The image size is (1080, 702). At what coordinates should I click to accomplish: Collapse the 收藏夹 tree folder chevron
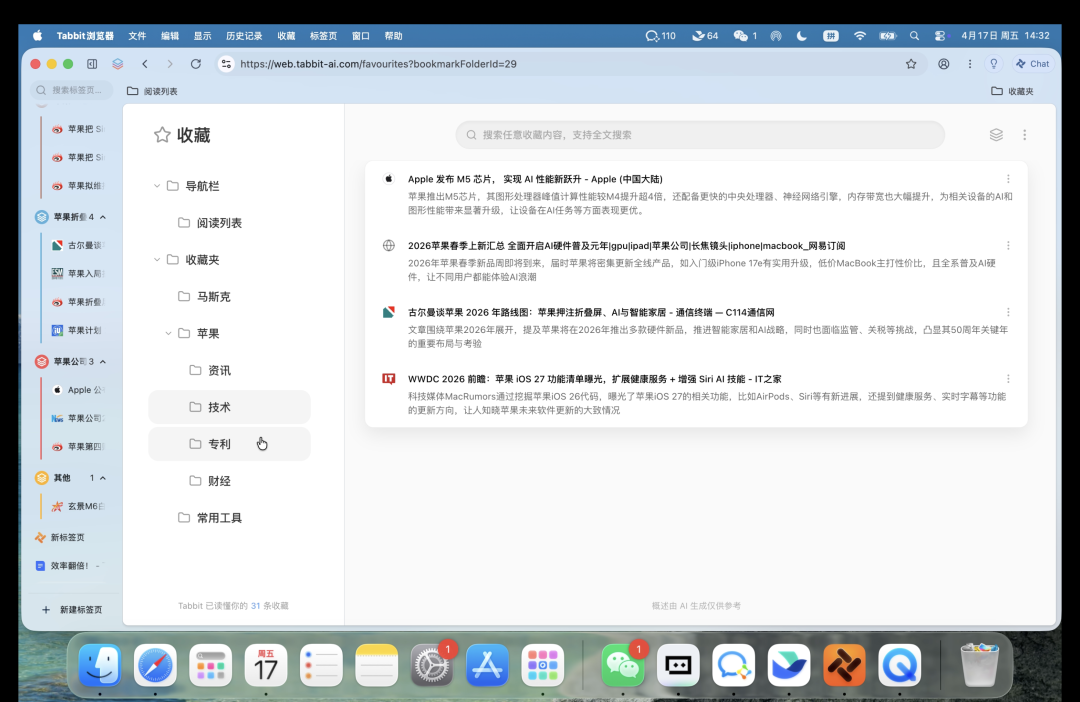pyautogui.click(x=157, y=260)
